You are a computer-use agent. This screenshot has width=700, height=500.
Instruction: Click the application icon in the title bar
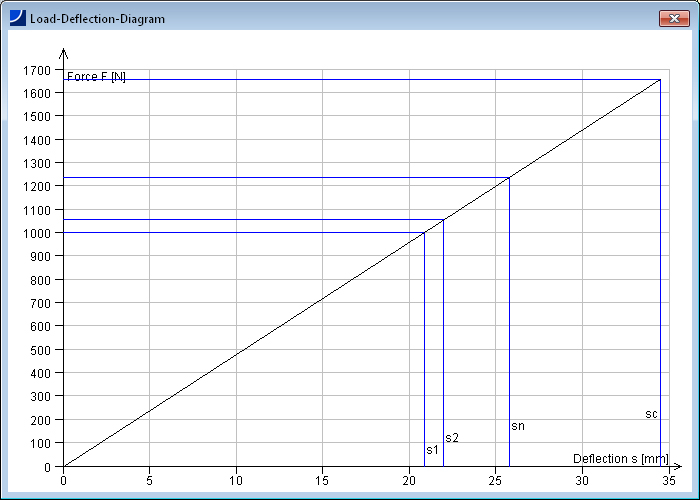[x=17, y=18]
